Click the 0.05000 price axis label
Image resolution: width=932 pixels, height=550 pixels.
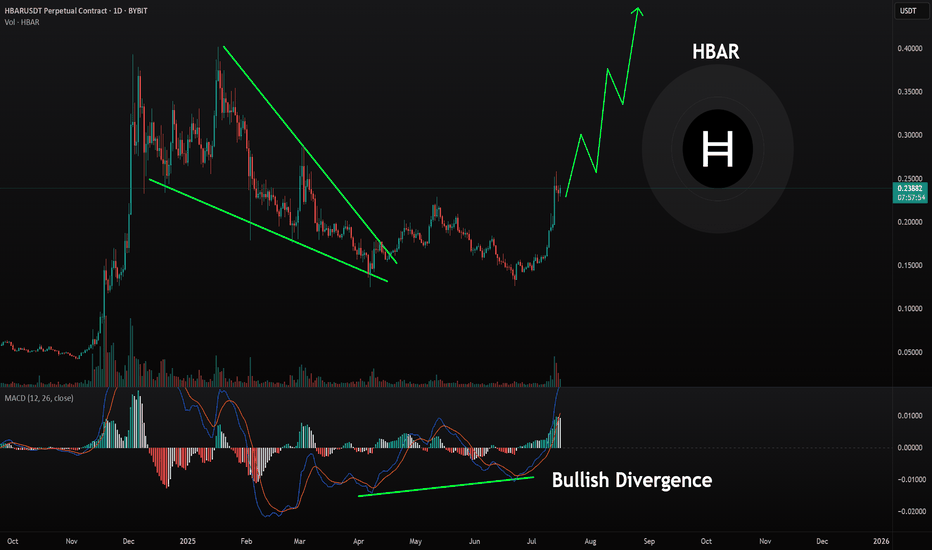point(910,353)
